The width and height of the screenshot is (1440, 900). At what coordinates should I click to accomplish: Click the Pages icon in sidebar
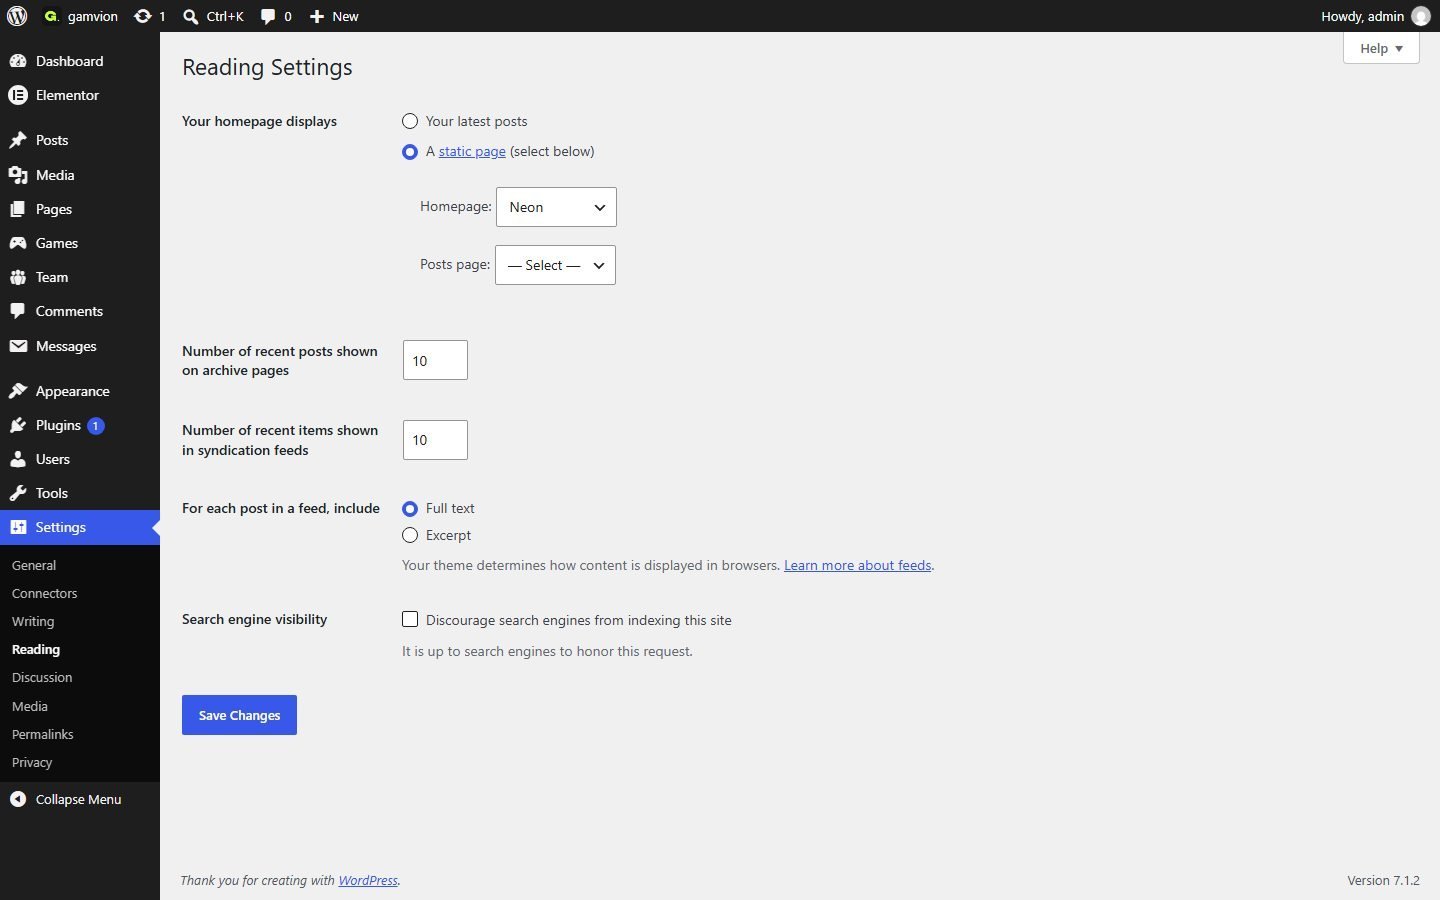pyautogui.click(x=18, y=209)
